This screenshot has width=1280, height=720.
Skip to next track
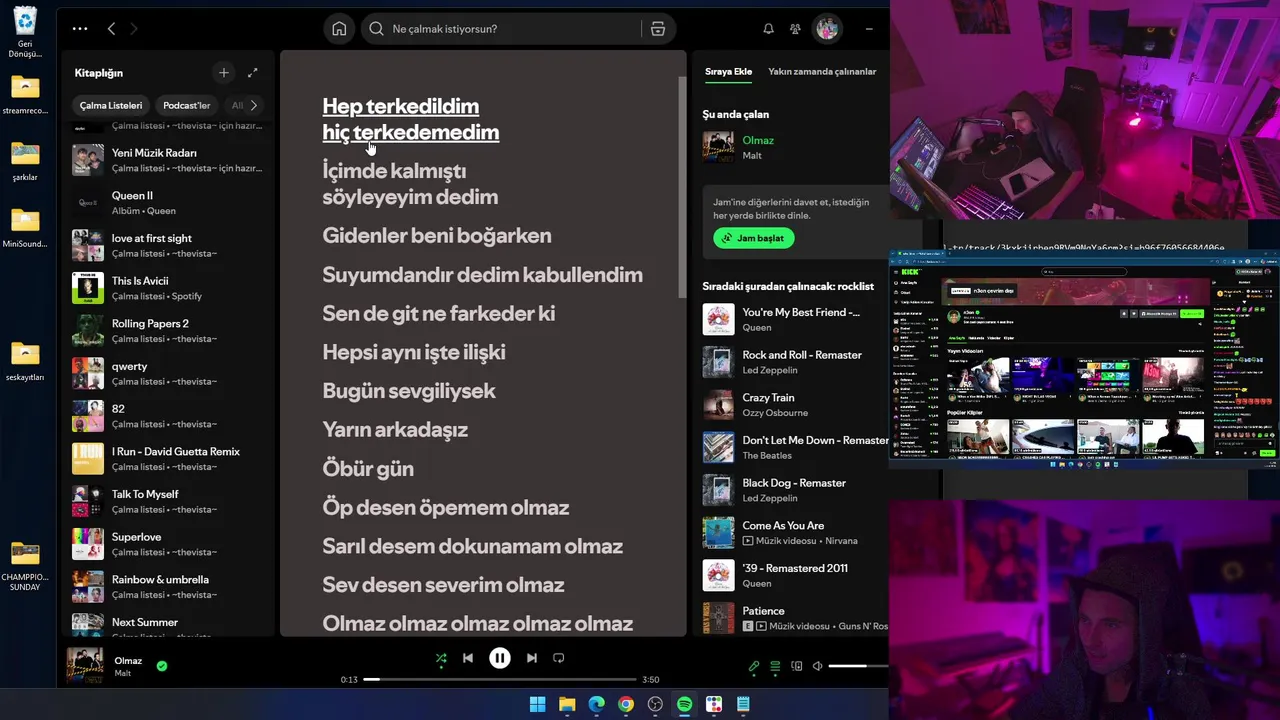(532, 658)
